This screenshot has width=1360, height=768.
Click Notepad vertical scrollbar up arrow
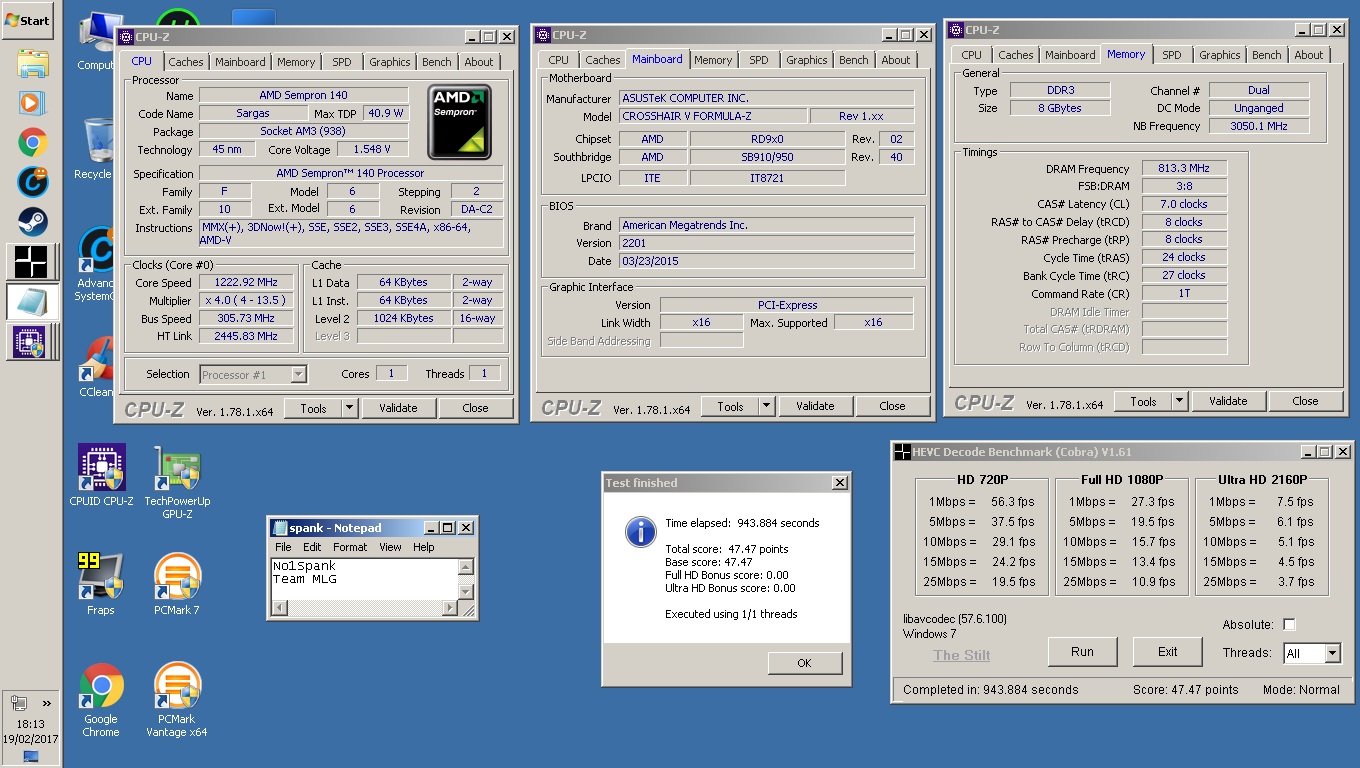click(x=466, y=567)
